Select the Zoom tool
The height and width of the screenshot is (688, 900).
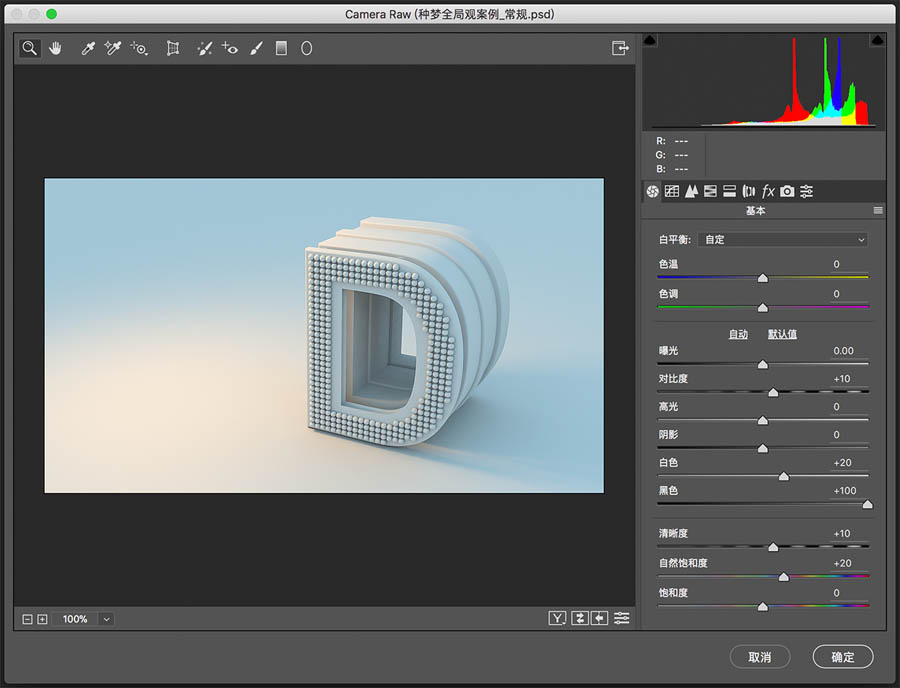[29, 48]
